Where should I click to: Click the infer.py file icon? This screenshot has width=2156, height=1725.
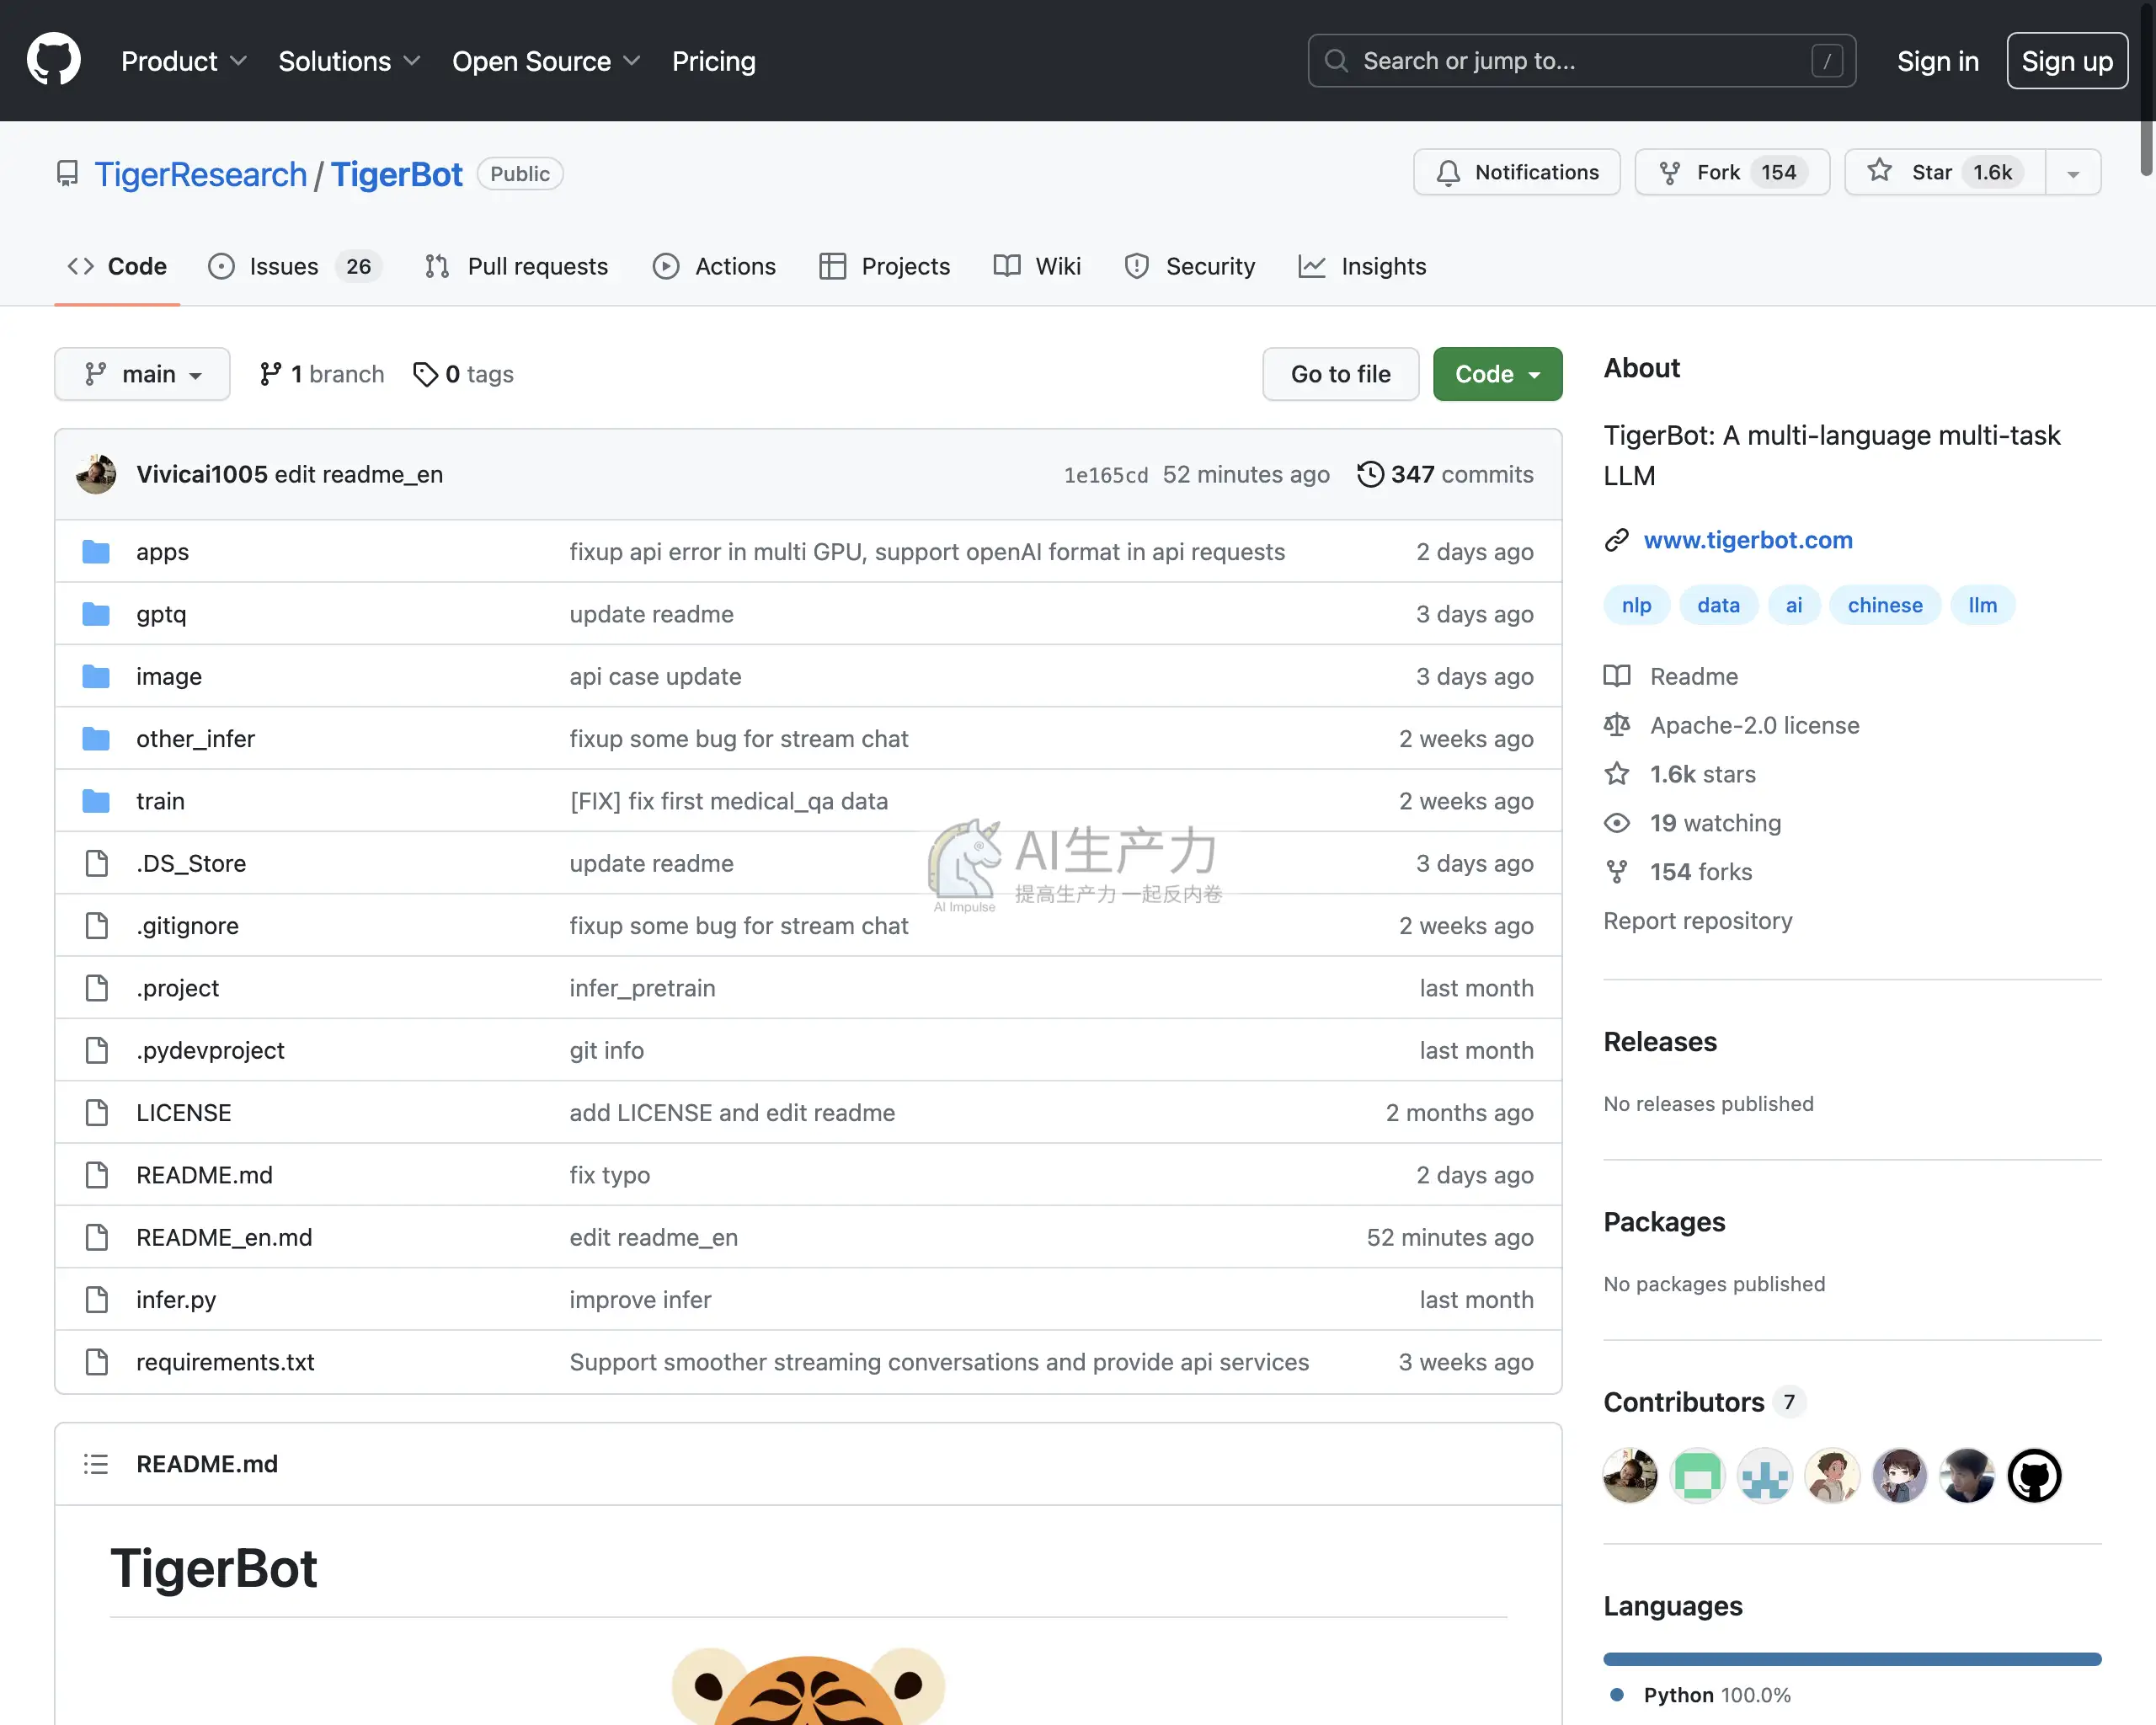point(97,1299)
